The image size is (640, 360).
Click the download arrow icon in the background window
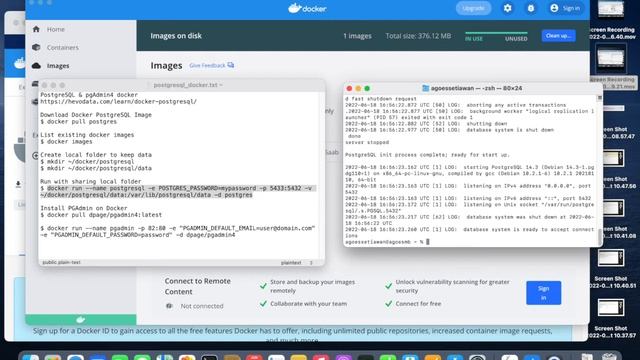[18, 184]
